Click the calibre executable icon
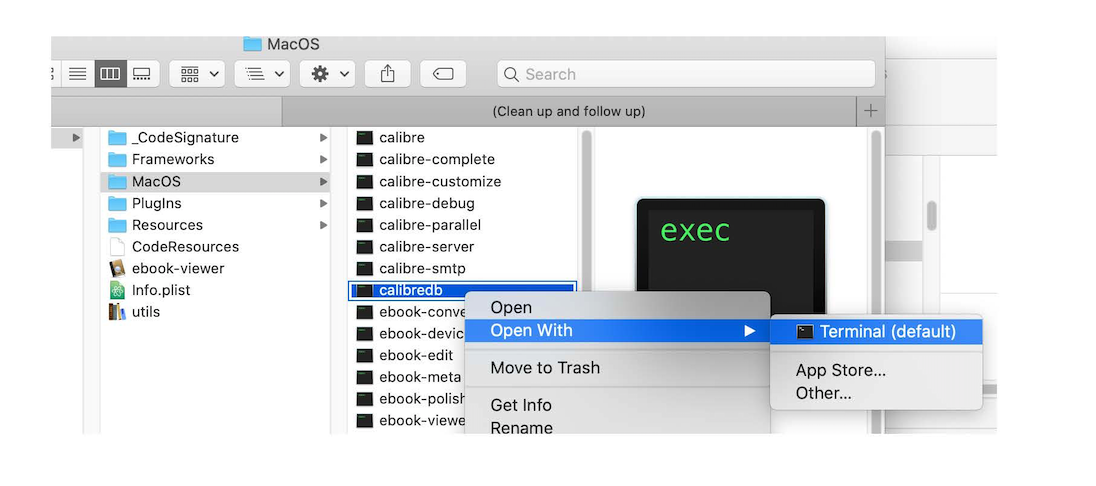Screen dimensions: 1096x486 pos(364,138)
